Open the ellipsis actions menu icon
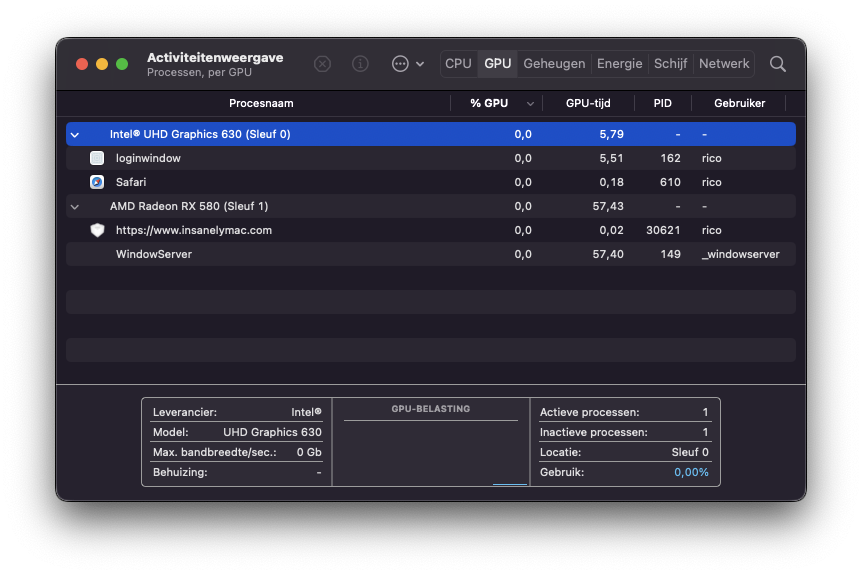Viewport: 862px width, 575px height. (x=400, y=64)
